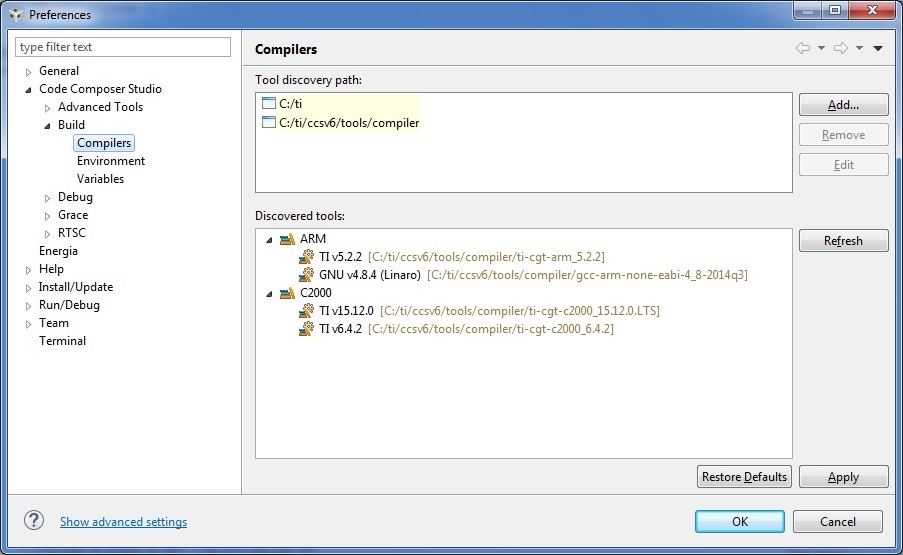The height and width of the screenshot is (555, 903).
Task: Click the TI v6.4.2 compiler icon
Action: [306, 329]
